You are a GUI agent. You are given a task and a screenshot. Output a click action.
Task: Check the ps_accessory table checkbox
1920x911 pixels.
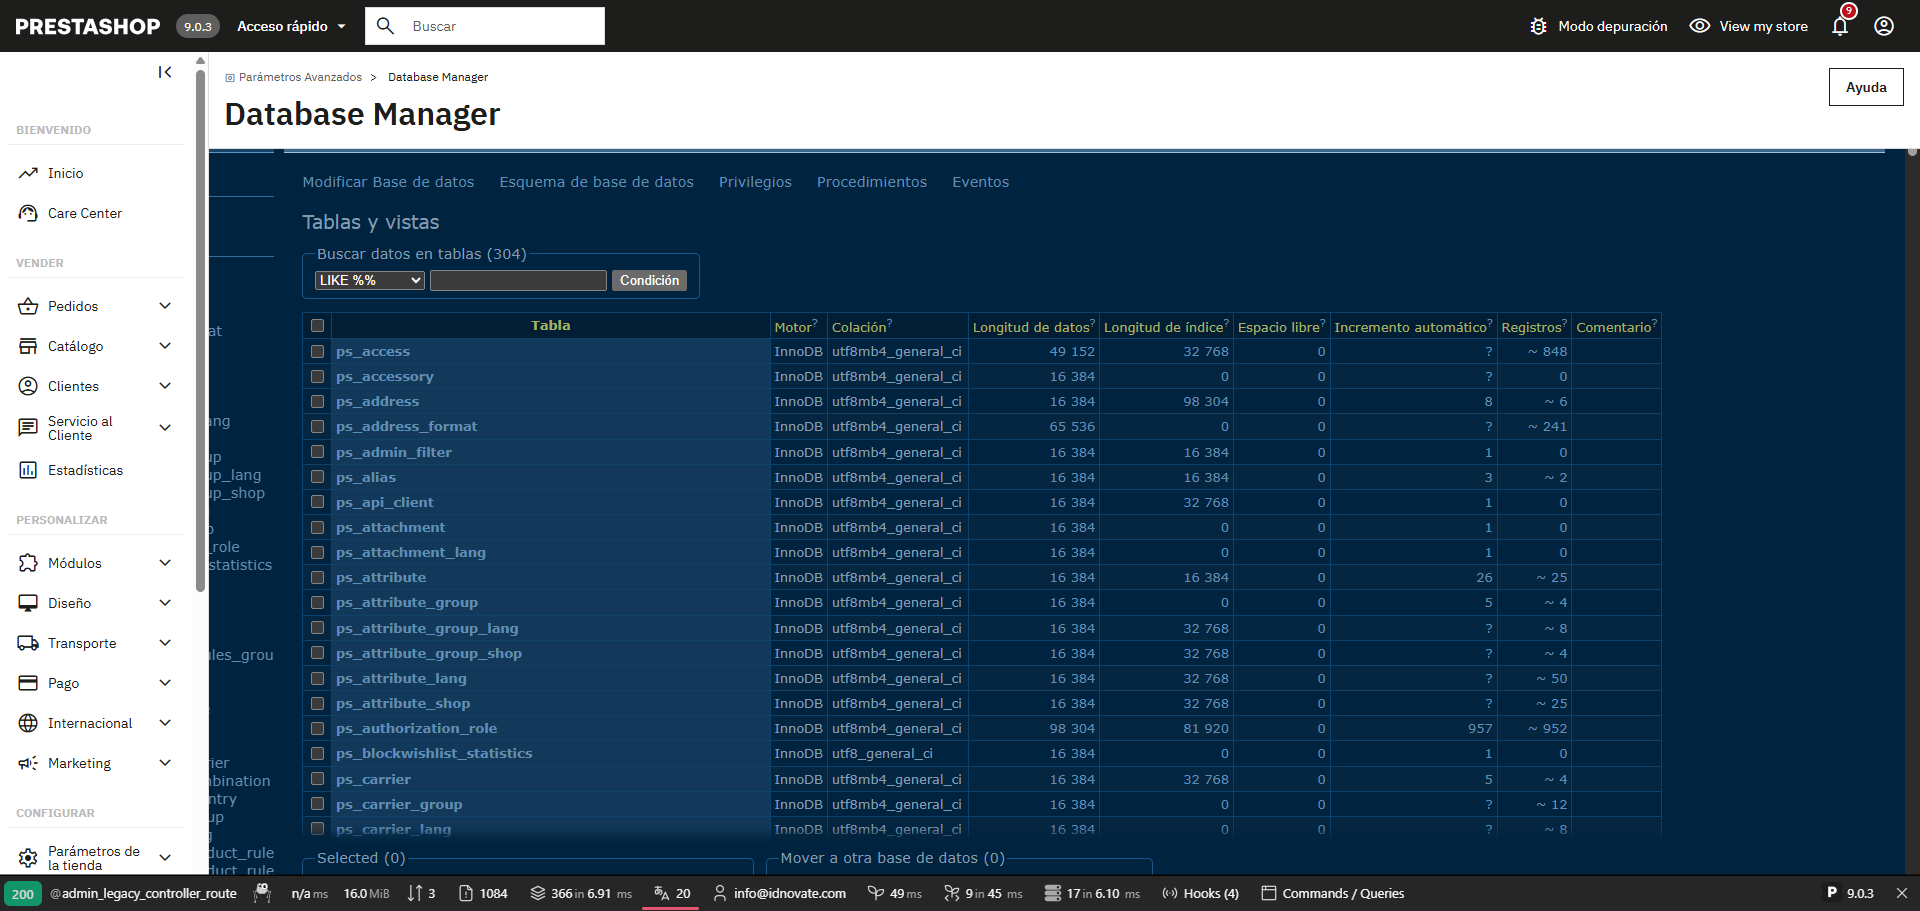[317, 376]
